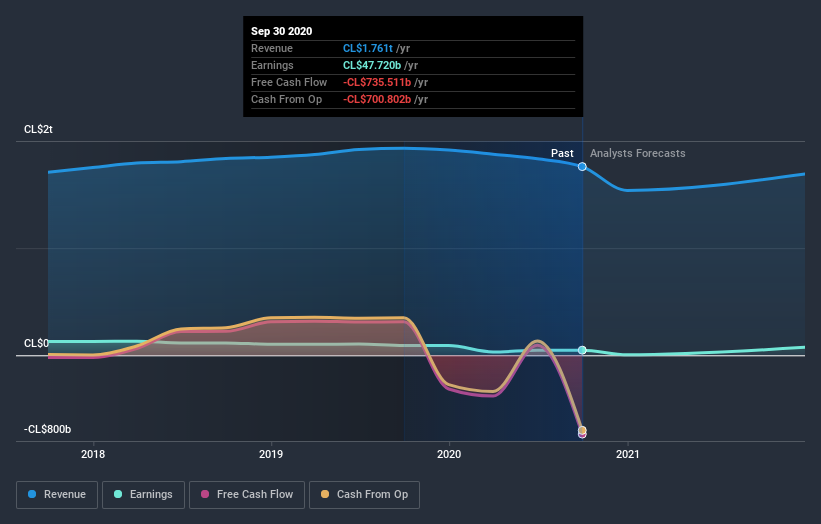Viewport: 821px width, 524px height.
Task: Click the CL$0 y-axis label
Action: pos(36,343)
